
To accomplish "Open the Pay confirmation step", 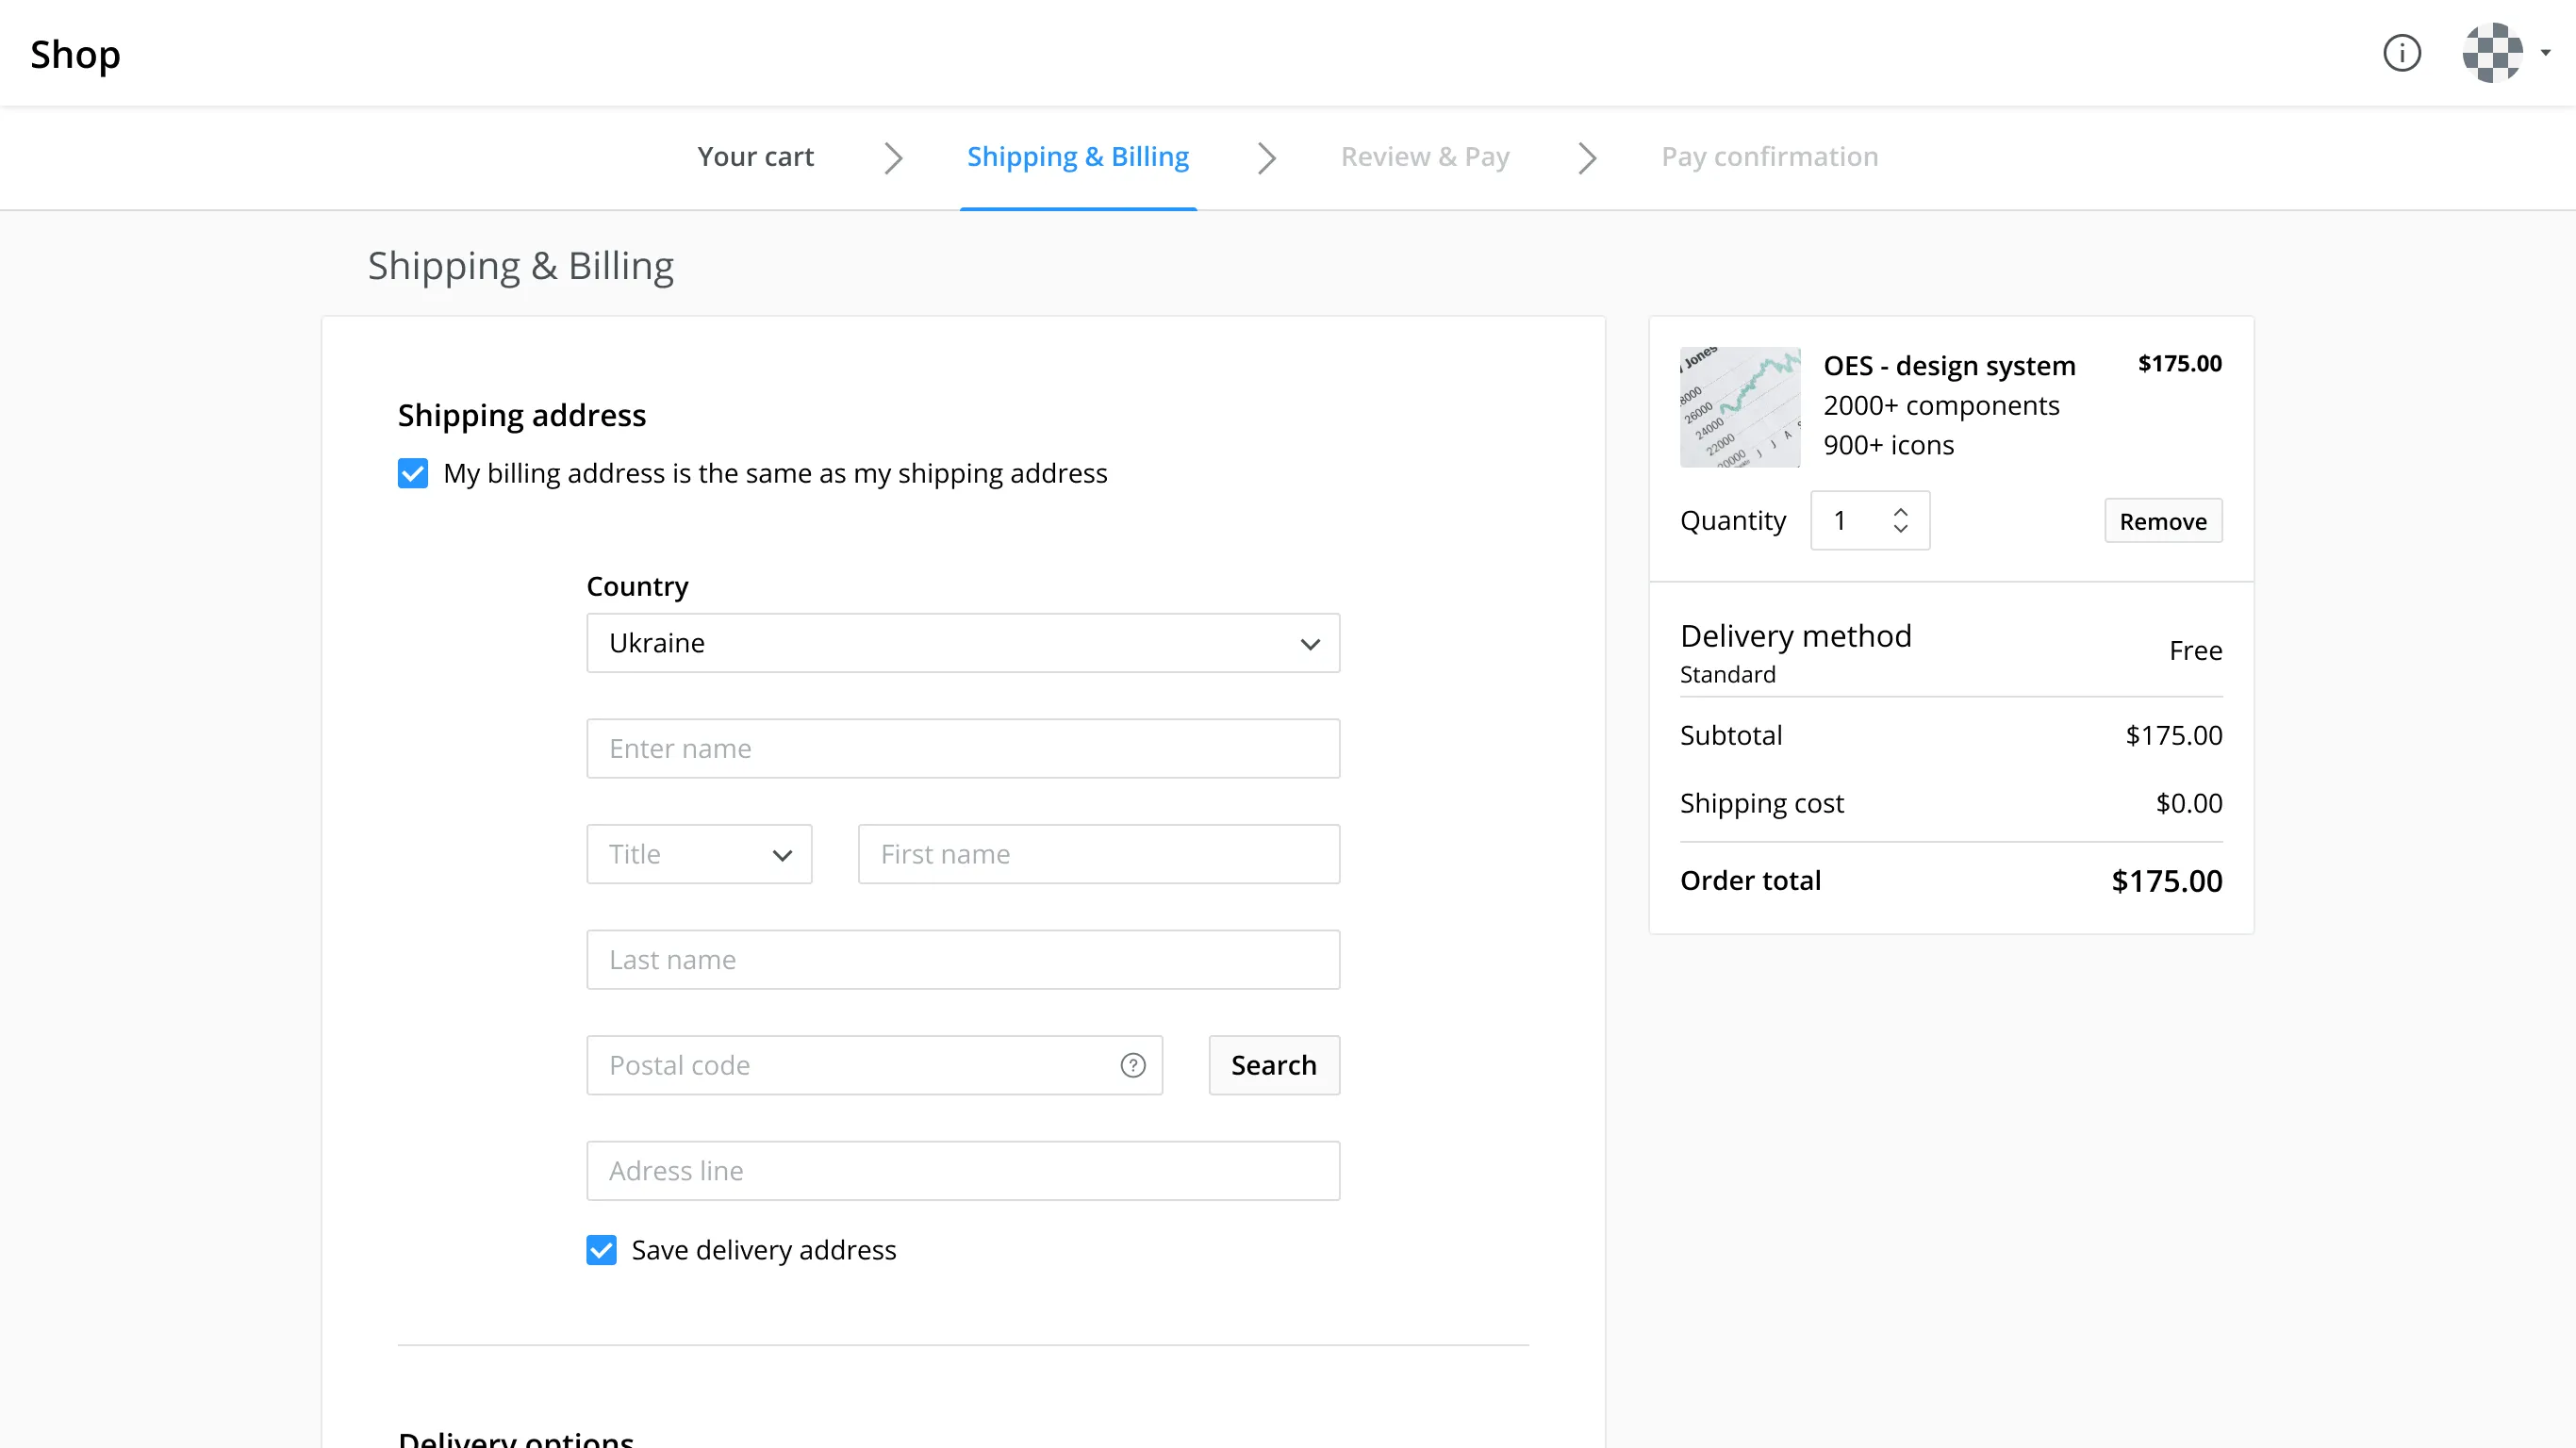I will pos(1769,157).
